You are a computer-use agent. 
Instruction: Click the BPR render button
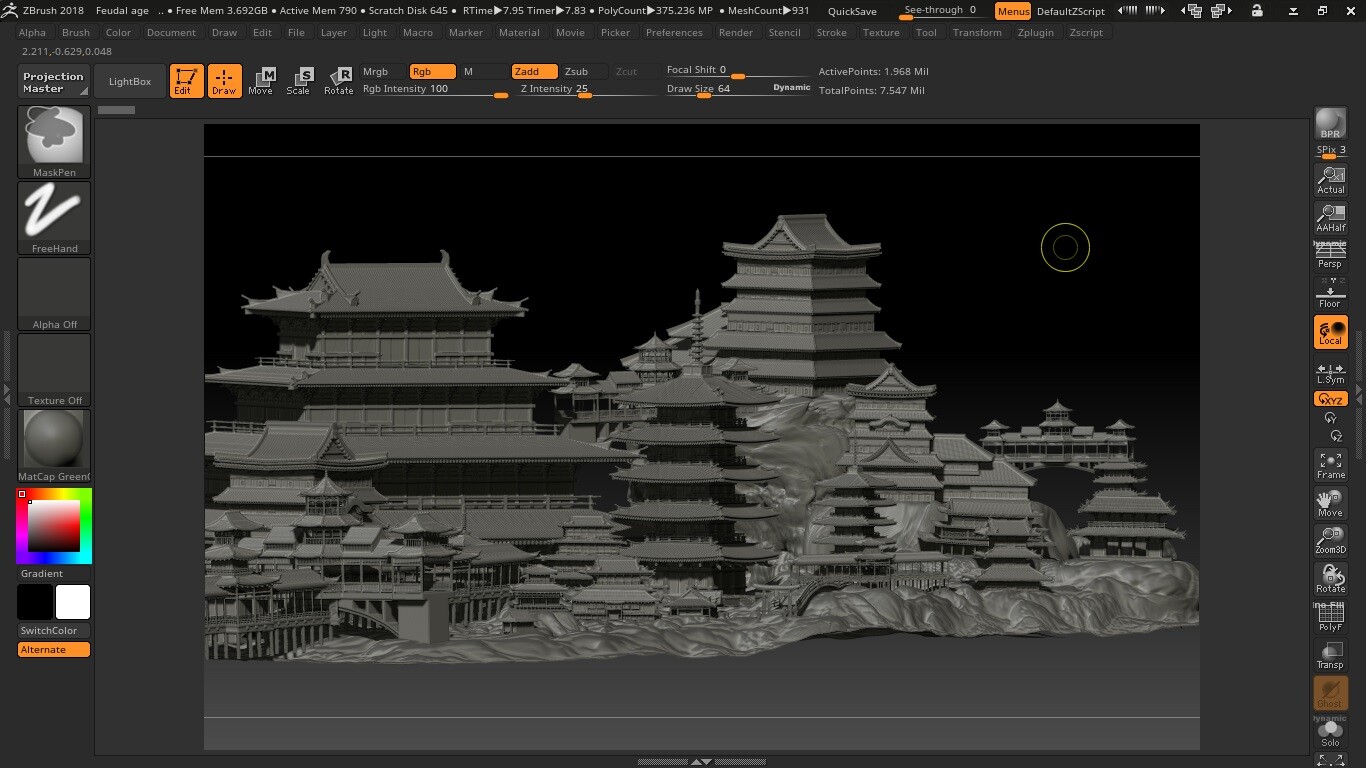(x=1330, y=123)
